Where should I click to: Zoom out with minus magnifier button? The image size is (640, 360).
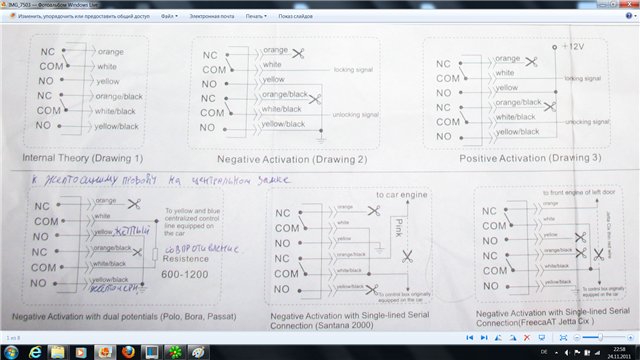577,338
